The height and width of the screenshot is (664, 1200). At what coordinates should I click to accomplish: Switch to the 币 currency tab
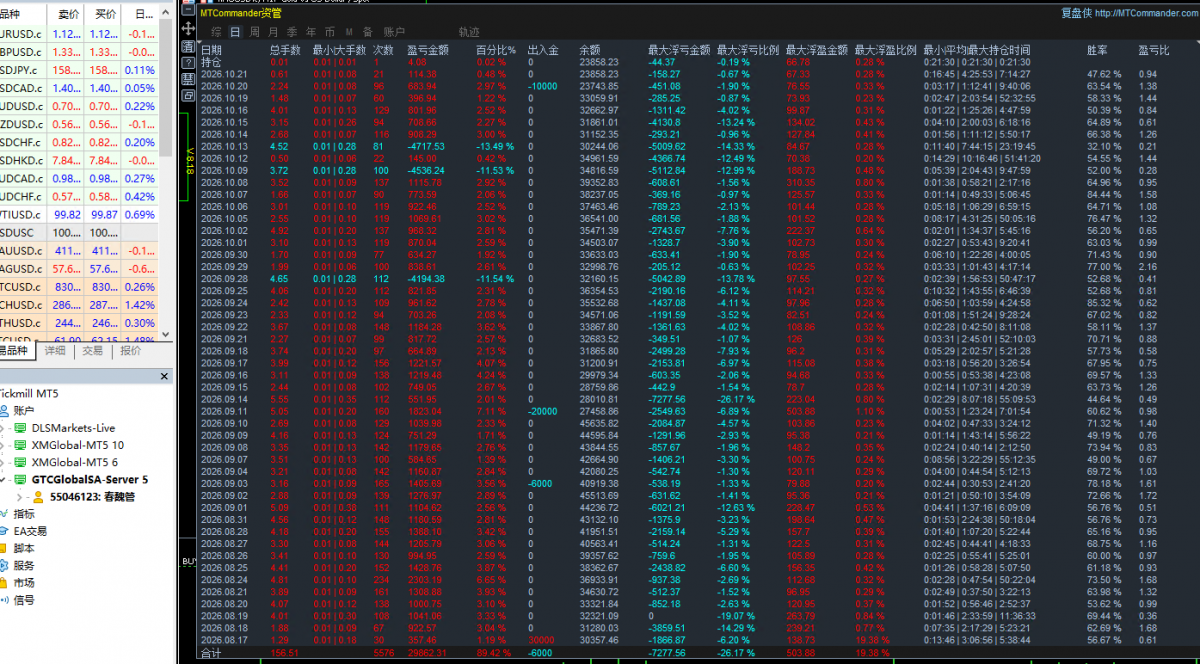(330, 32)
